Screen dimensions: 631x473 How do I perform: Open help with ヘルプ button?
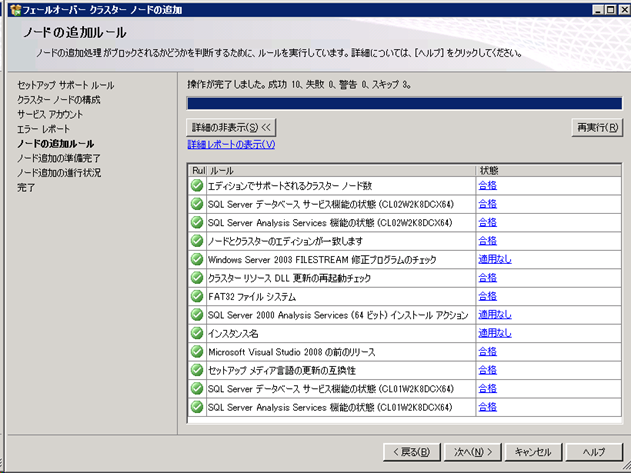point(594,452)
